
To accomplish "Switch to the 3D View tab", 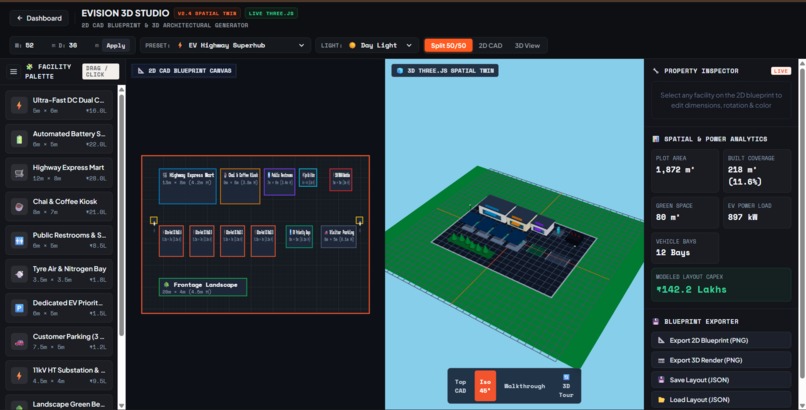I will 527,46.
